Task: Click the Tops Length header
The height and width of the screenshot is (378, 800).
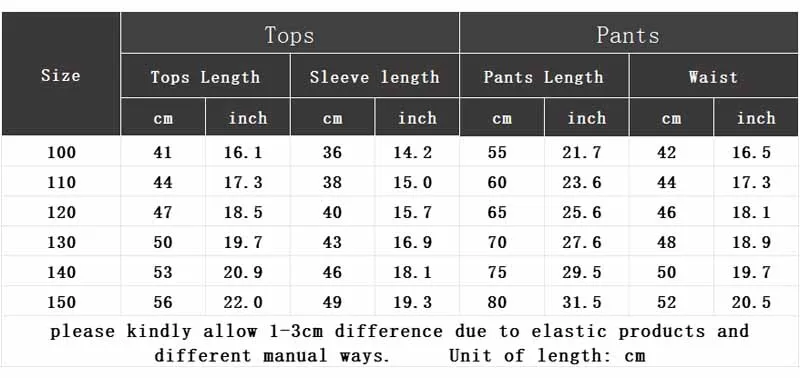Action: click(205, 76)
